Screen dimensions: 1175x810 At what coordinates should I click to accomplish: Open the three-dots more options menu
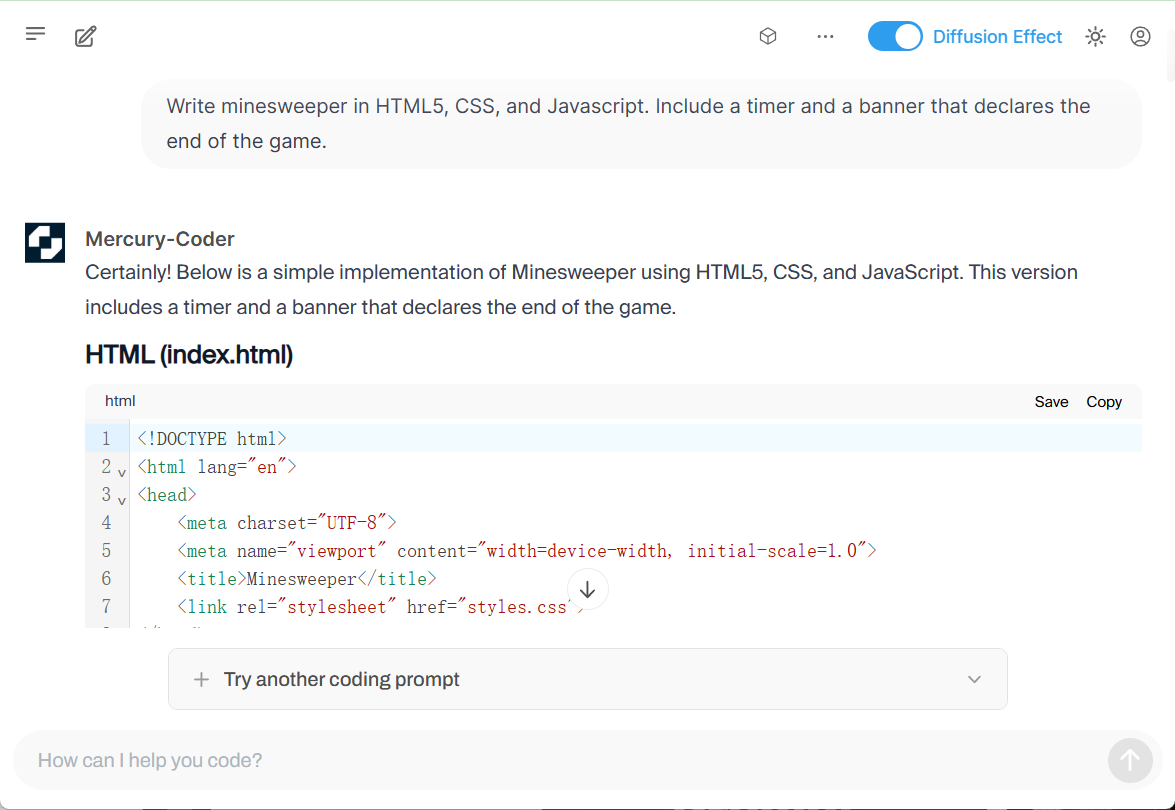[x=825, y=36]
